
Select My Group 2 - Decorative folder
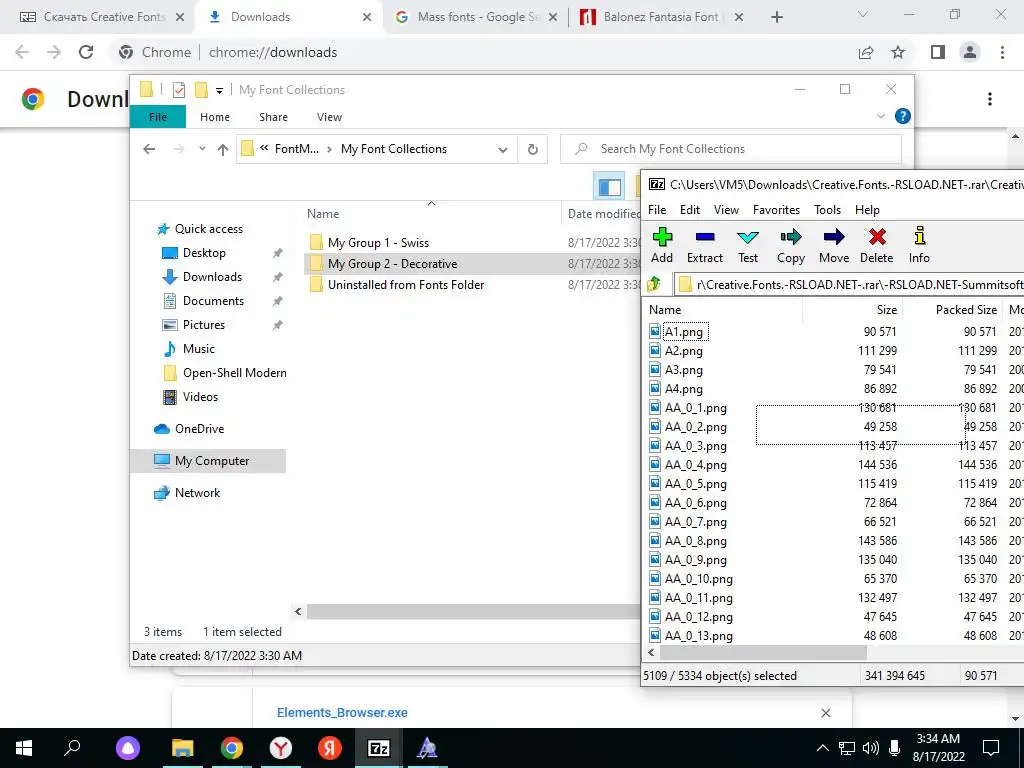tap(392, 264)
